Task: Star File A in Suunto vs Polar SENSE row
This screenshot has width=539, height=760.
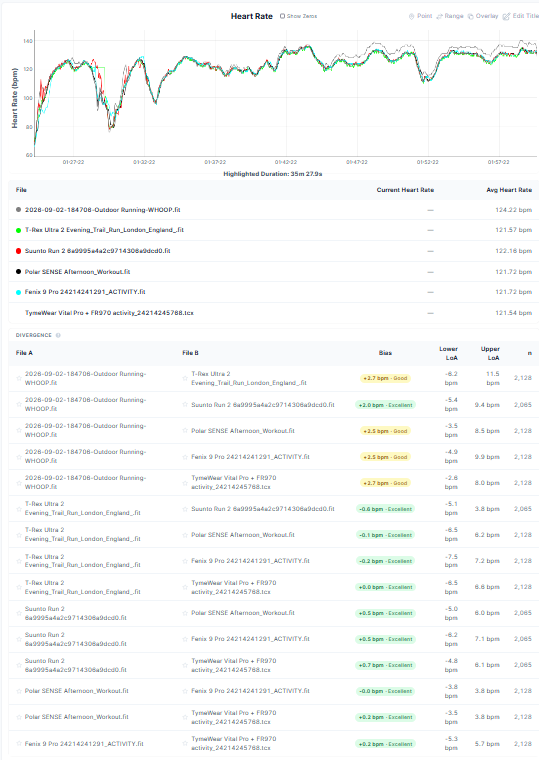Action: (x=19, y=613)
